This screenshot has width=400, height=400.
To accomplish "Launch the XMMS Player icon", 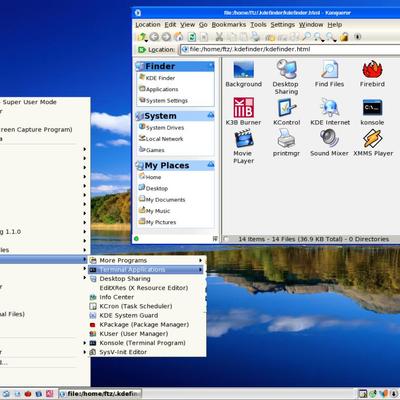I will (x=373, y=138).
